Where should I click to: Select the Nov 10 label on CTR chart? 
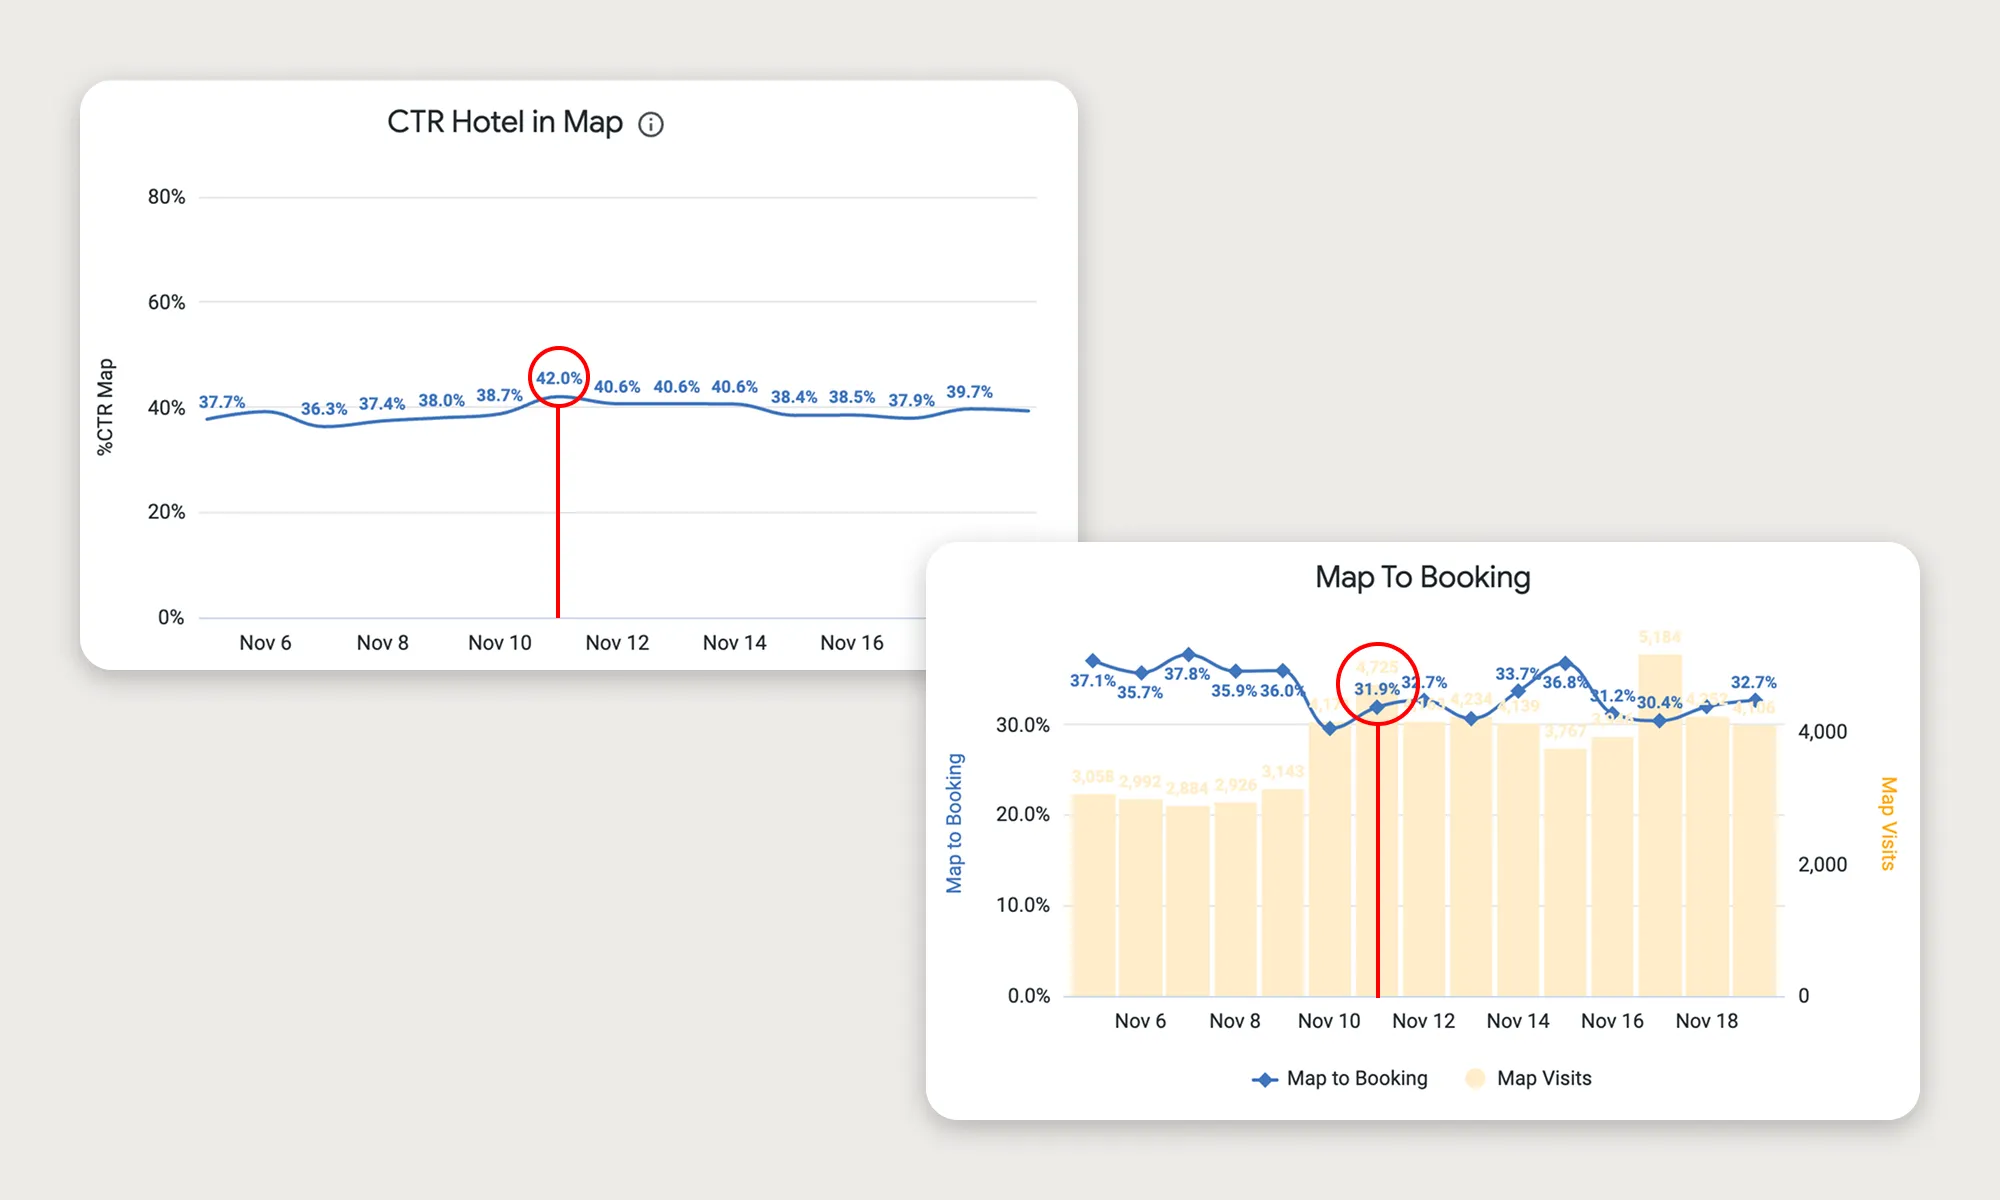(x=499, y=643)
